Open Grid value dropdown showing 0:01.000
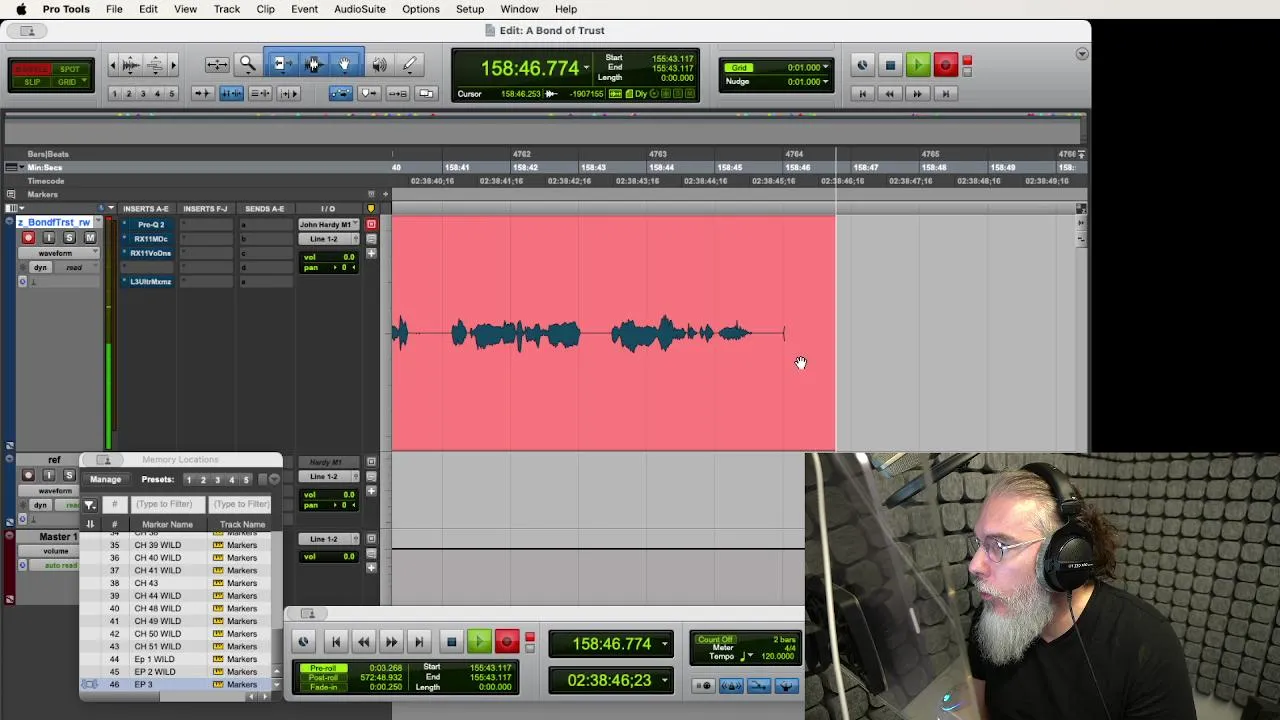 826,68
